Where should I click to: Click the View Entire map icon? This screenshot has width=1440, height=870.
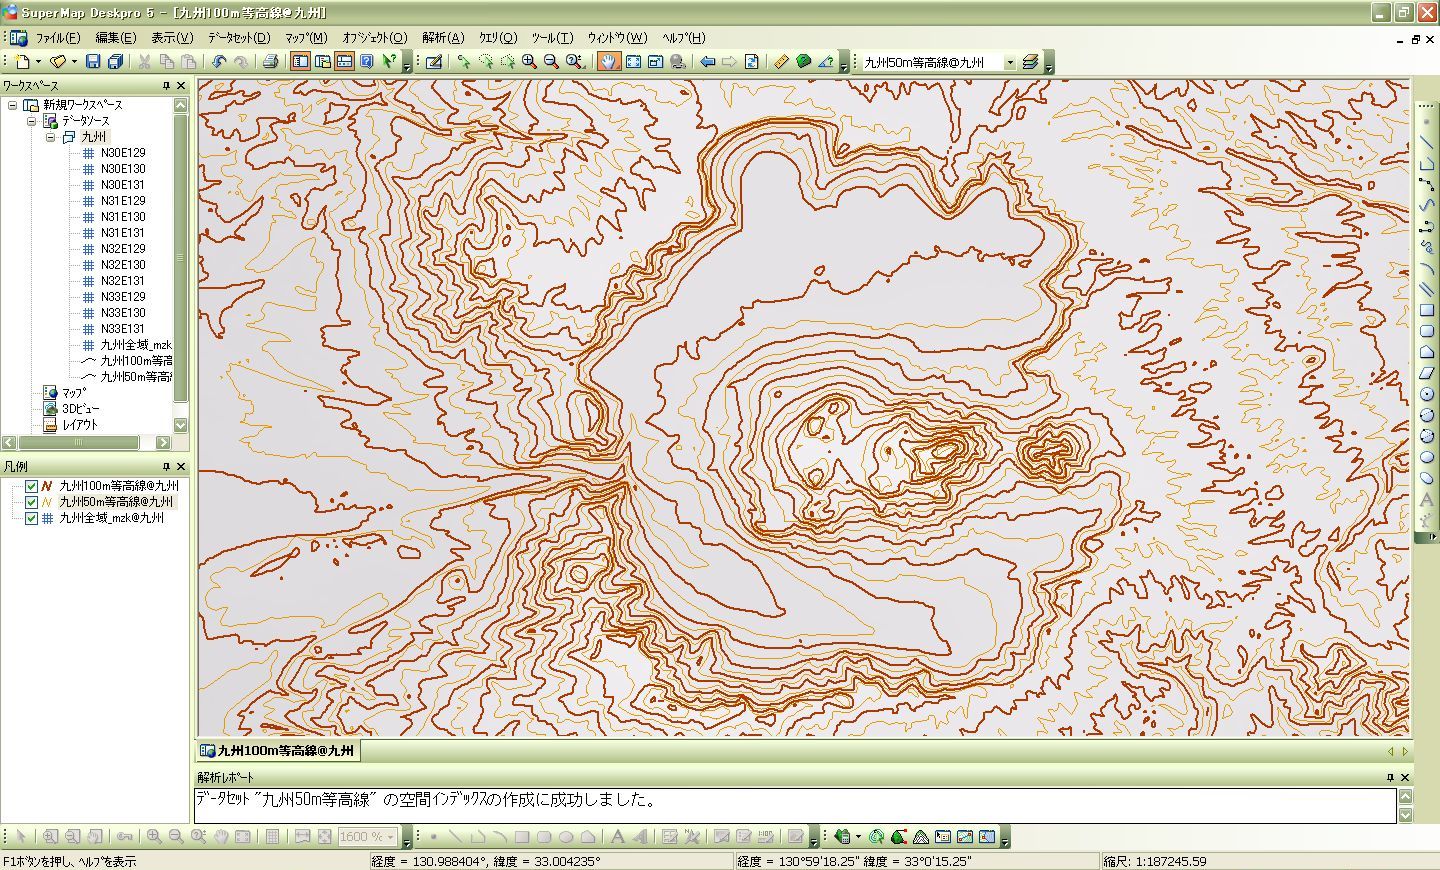[x=633, y=62]
